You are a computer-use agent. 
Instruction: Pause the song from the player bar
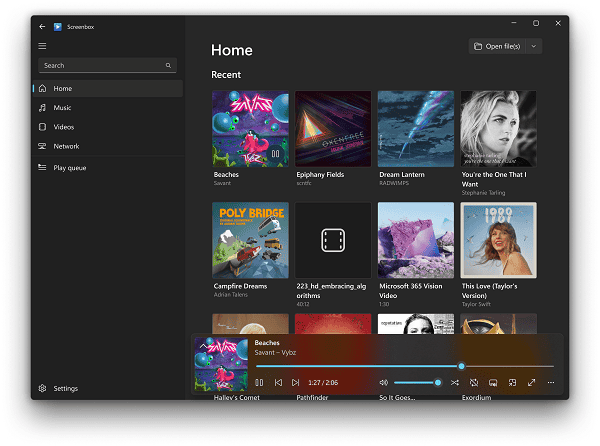[x=259, y=383]
